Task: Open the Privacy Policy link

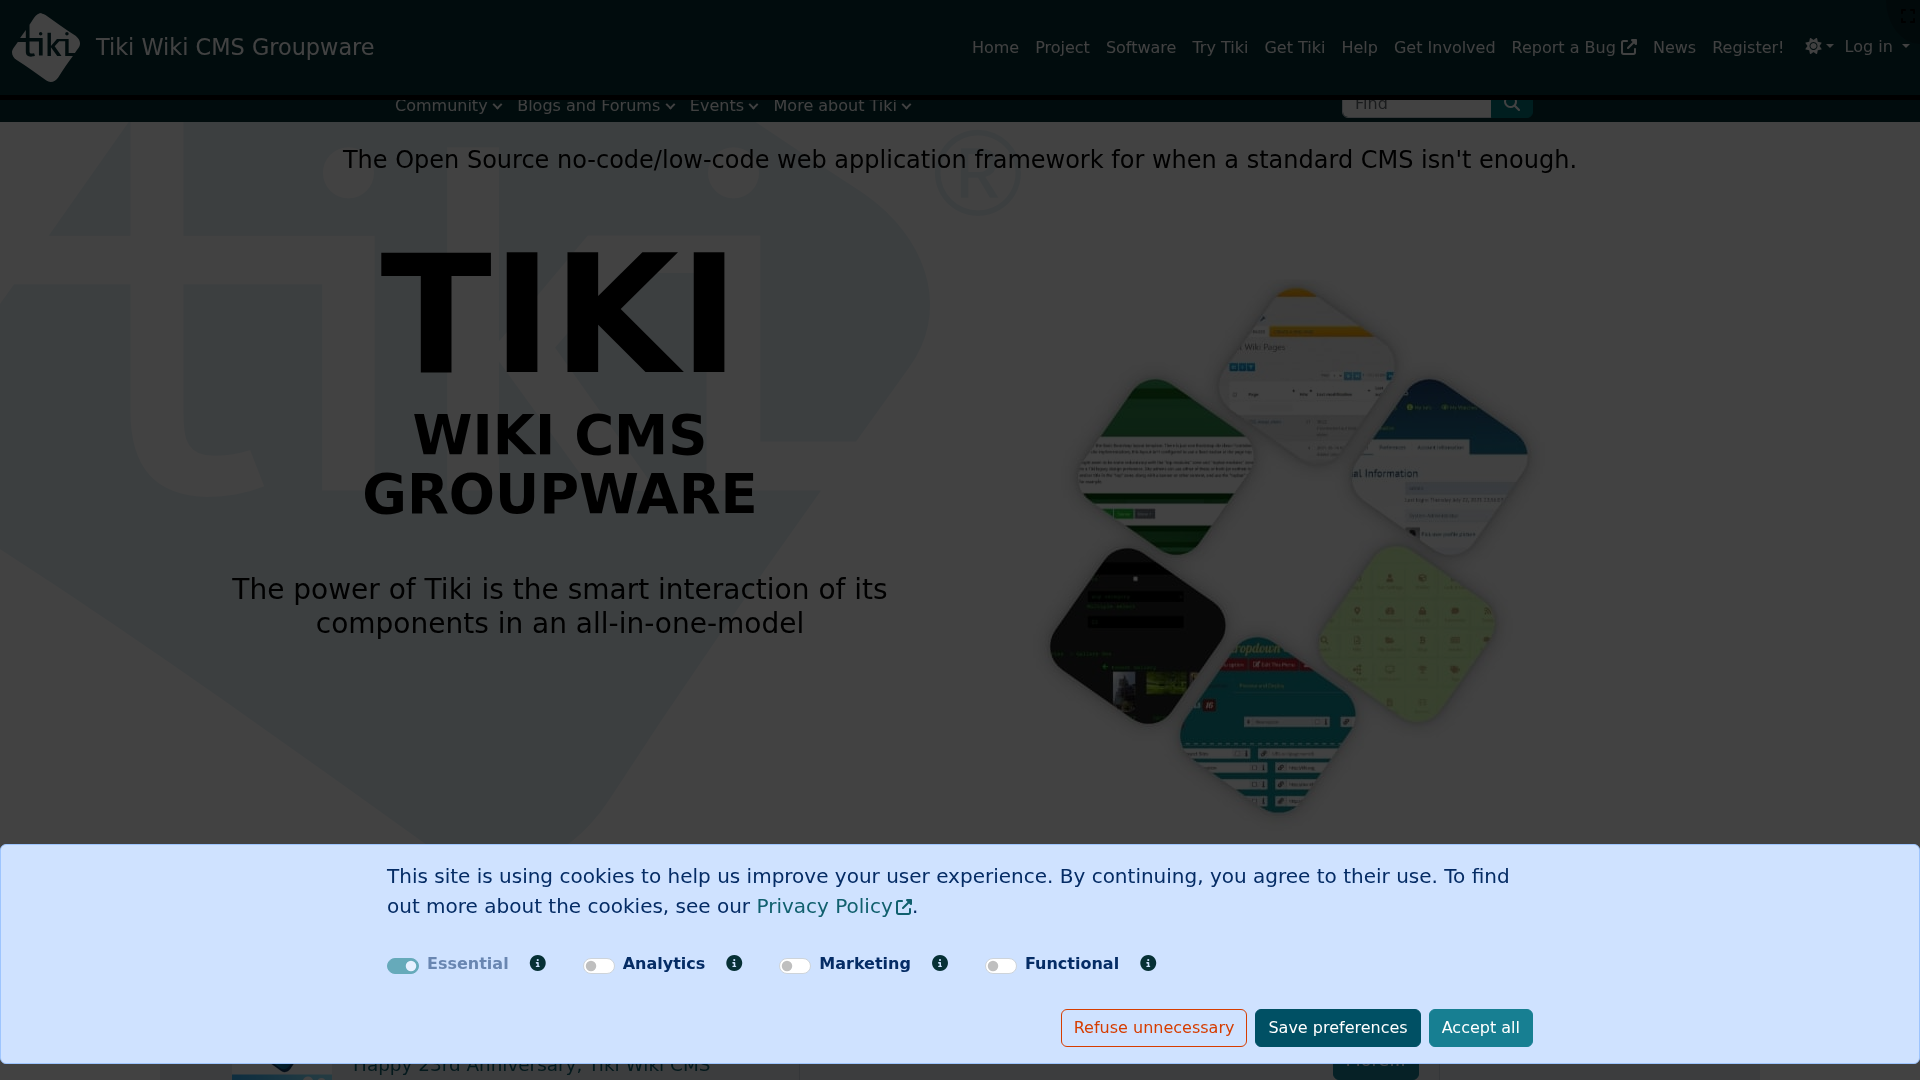Action: pyautogui.click(x=824, y=906)
